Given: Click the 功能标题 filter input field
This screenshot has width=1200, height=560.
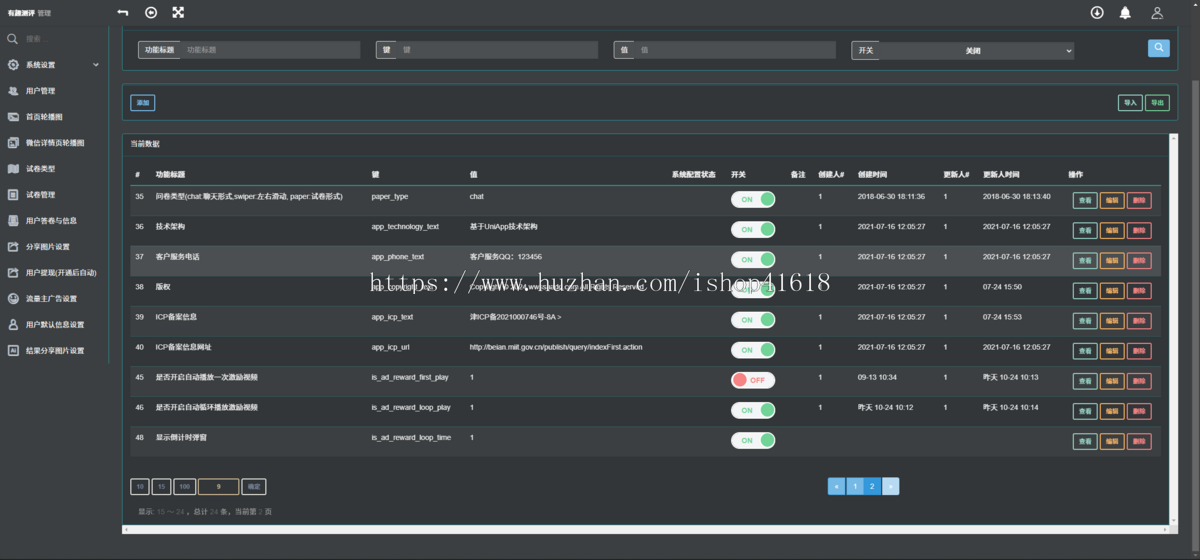Looking at the screenshot, I should tap(270, 50).
